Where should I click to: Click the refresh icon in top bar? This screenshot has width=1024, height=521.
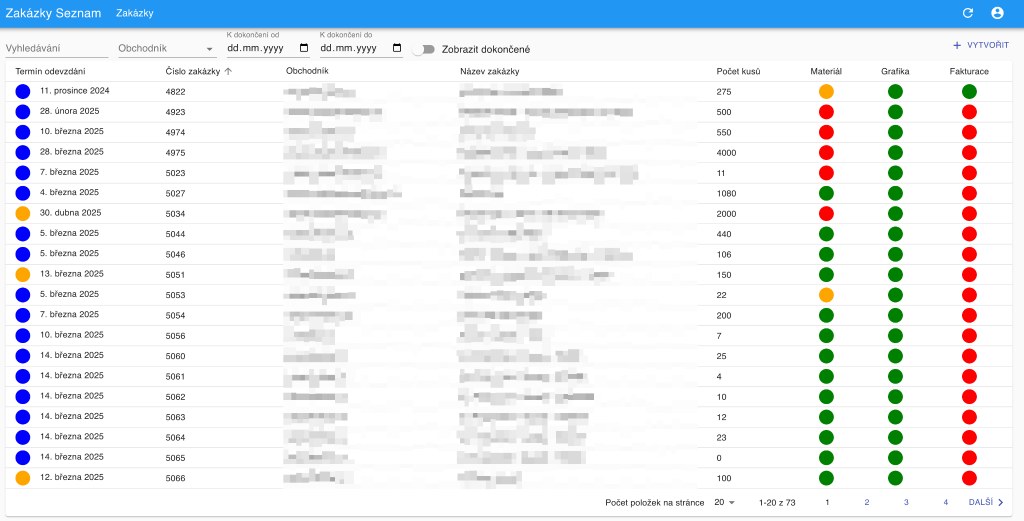pos(967,13)
